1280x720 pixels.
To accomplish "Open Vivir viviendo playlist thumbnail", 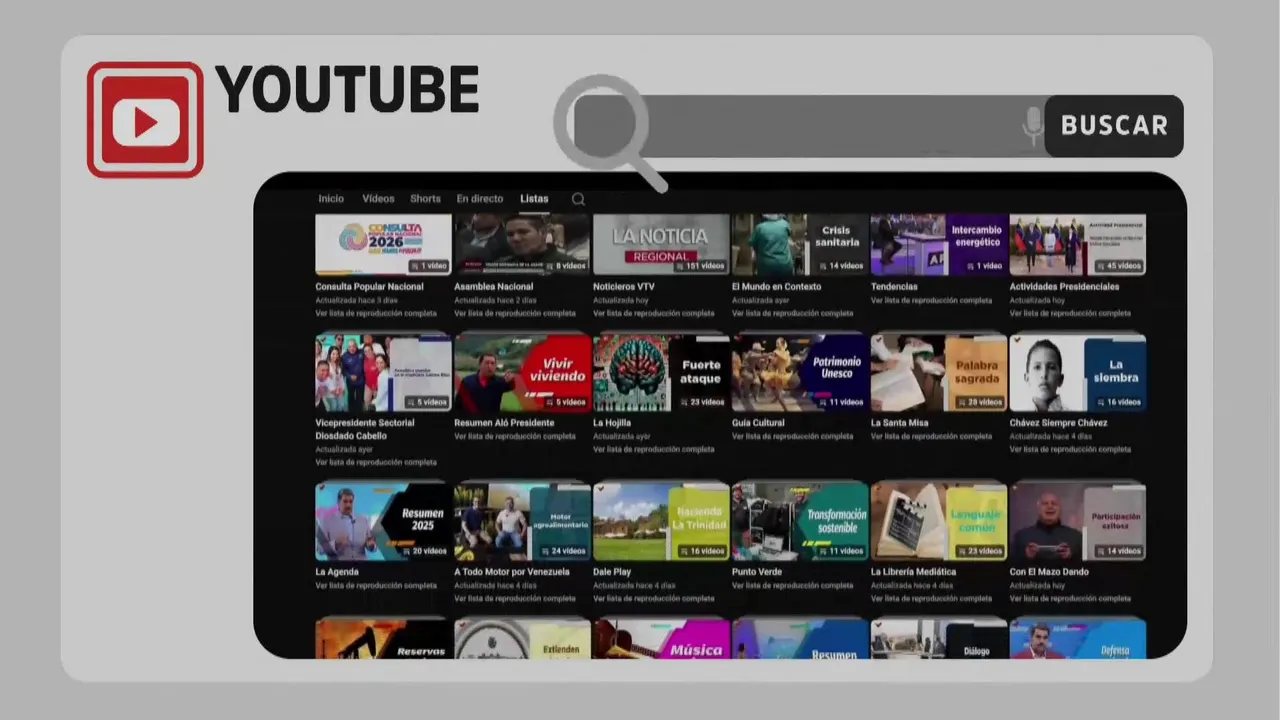I will (x=522, y=372).
